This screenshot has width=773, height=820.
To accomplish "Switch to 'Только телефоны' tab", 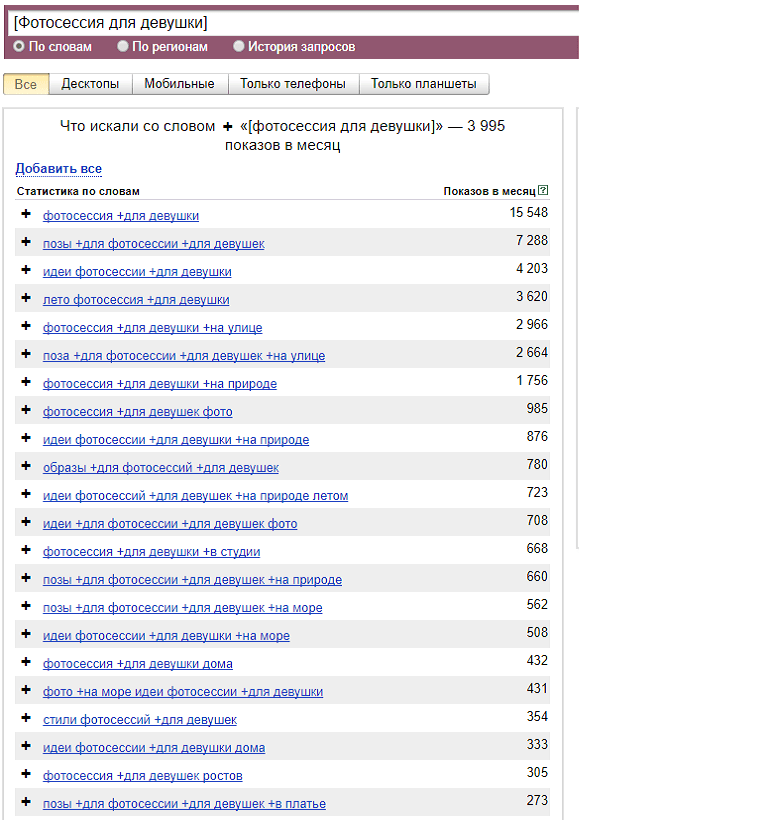I will coord(293,84).
